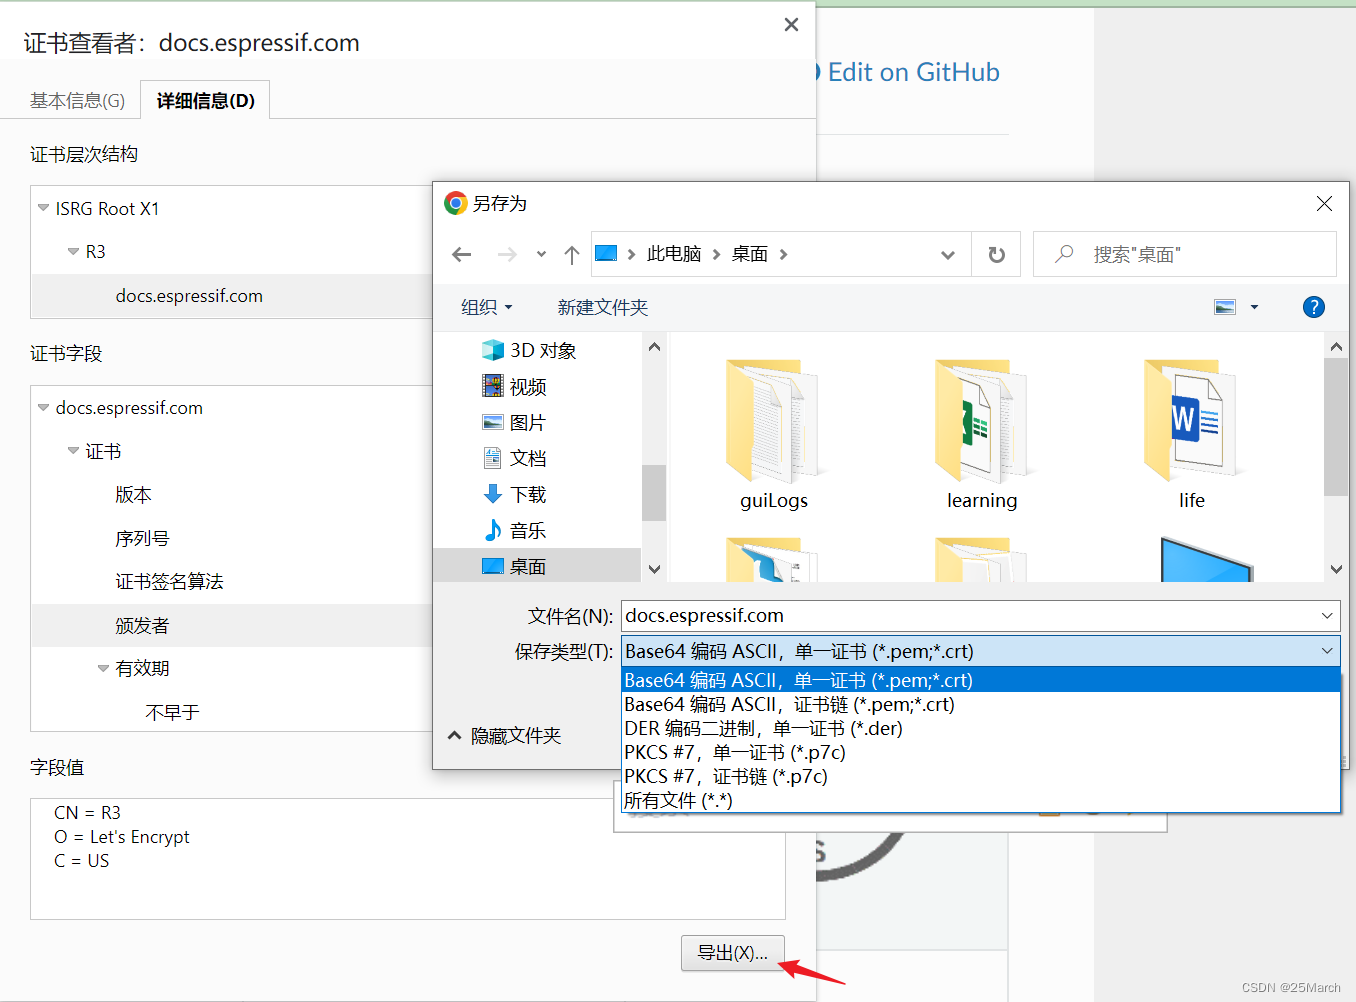Click the search magnifier icon
The image size is (1356, 1002).
tap(1064, 254)
